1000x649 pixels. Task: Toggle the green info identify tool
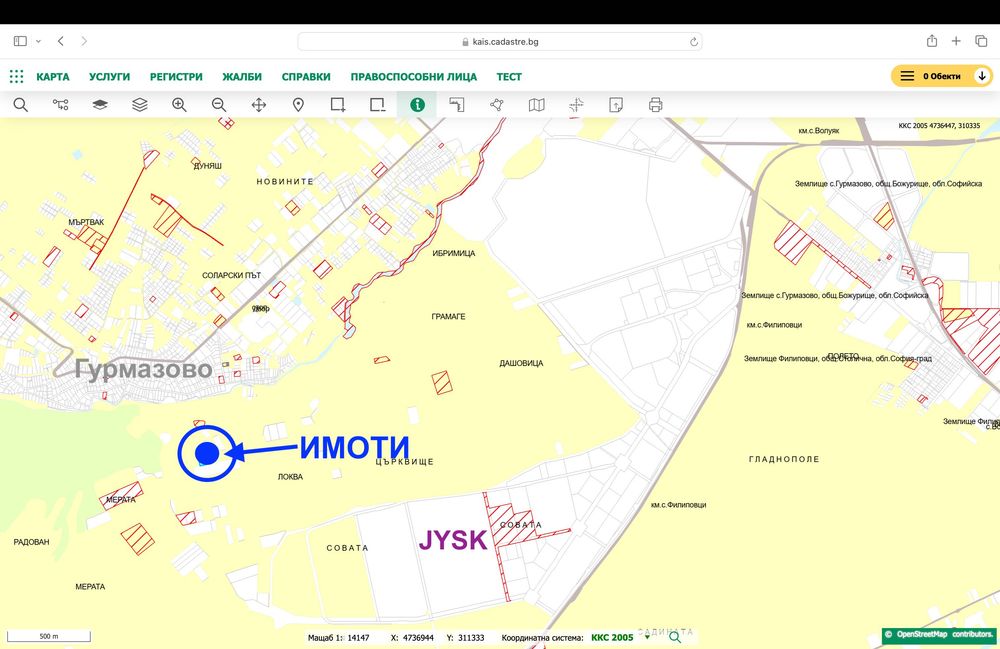point(417,105)
